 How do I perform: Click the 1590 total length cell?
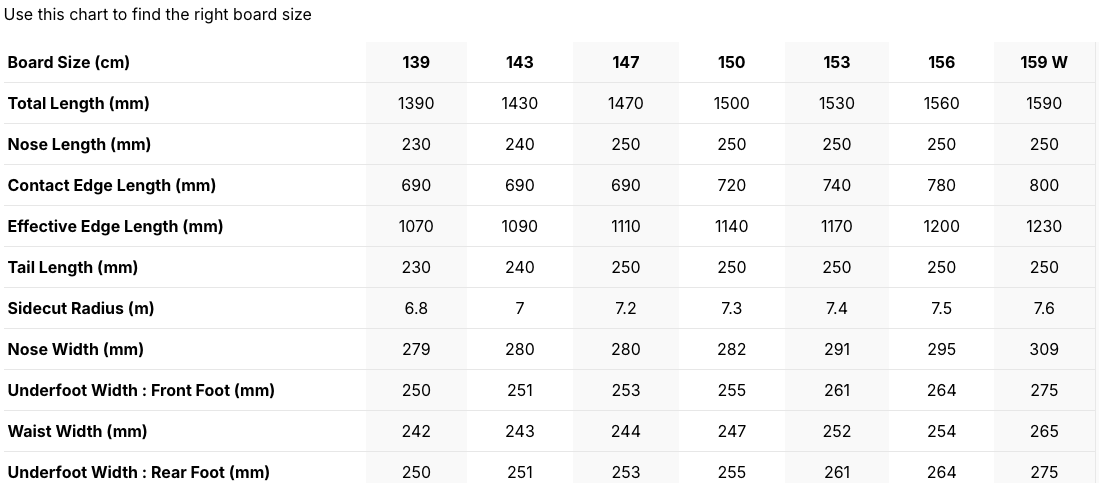1044,104
